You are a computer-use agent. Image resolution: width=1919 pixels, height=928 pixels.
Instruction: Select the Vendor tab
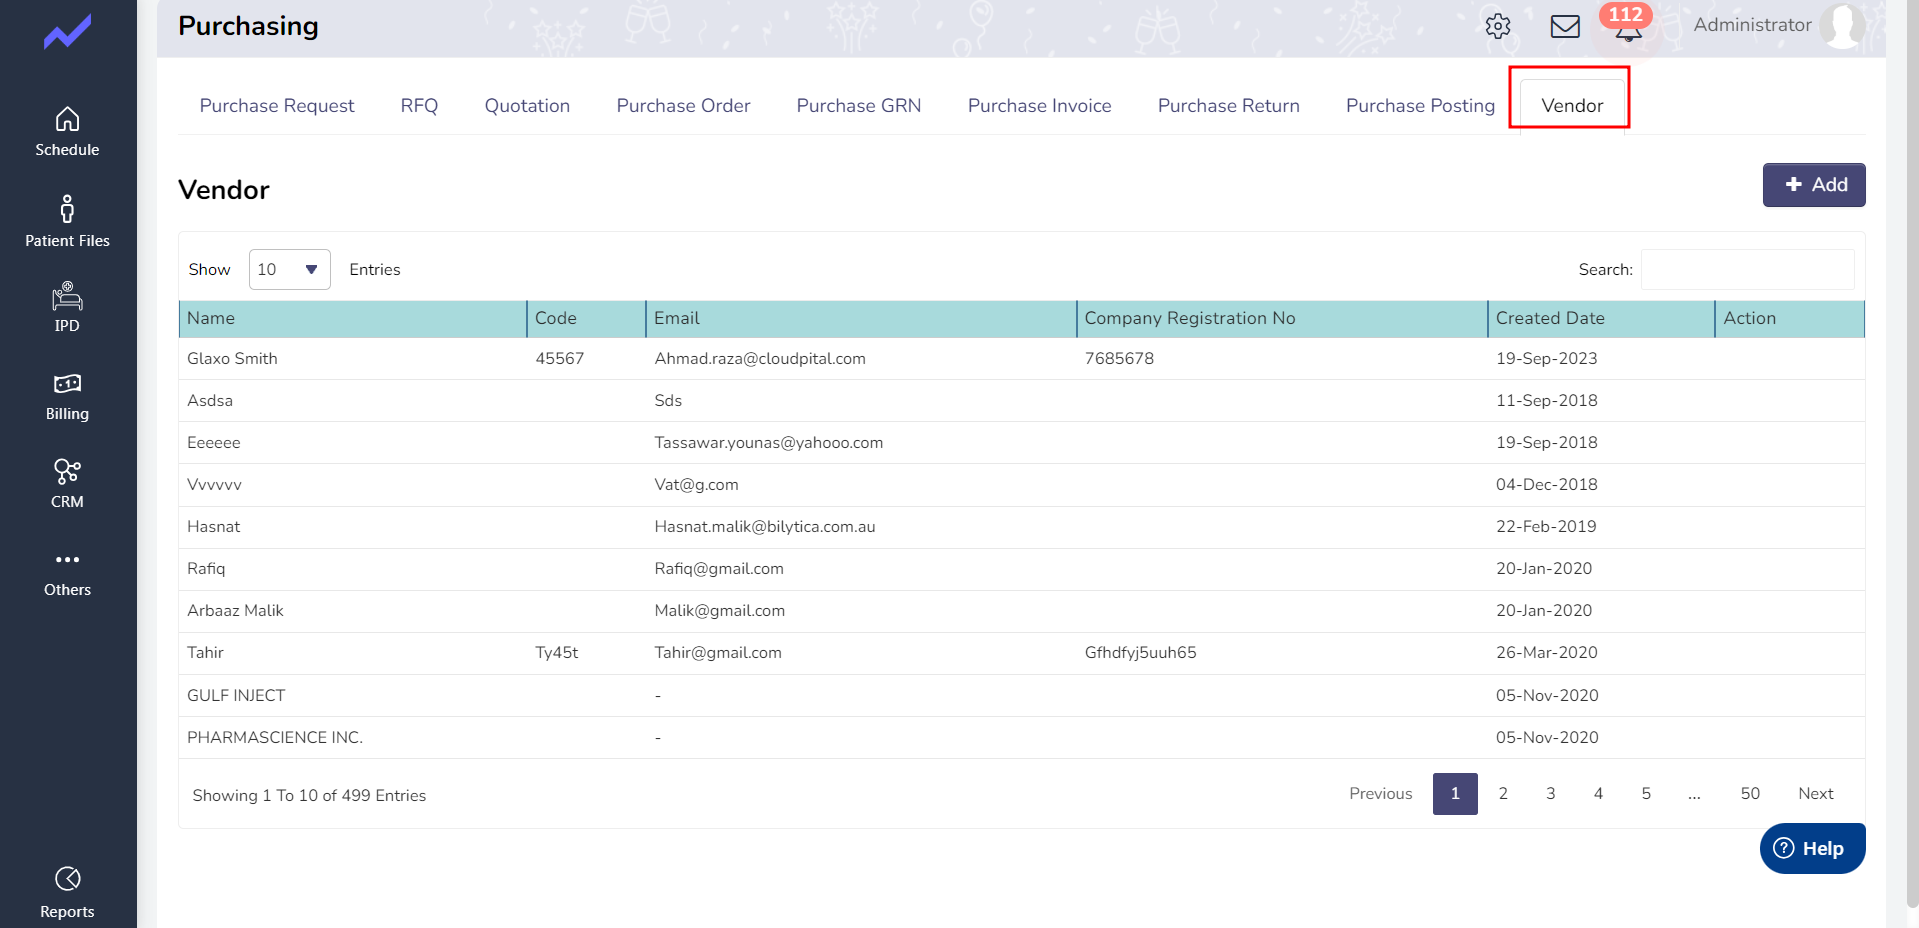[x=1572, y=106]
